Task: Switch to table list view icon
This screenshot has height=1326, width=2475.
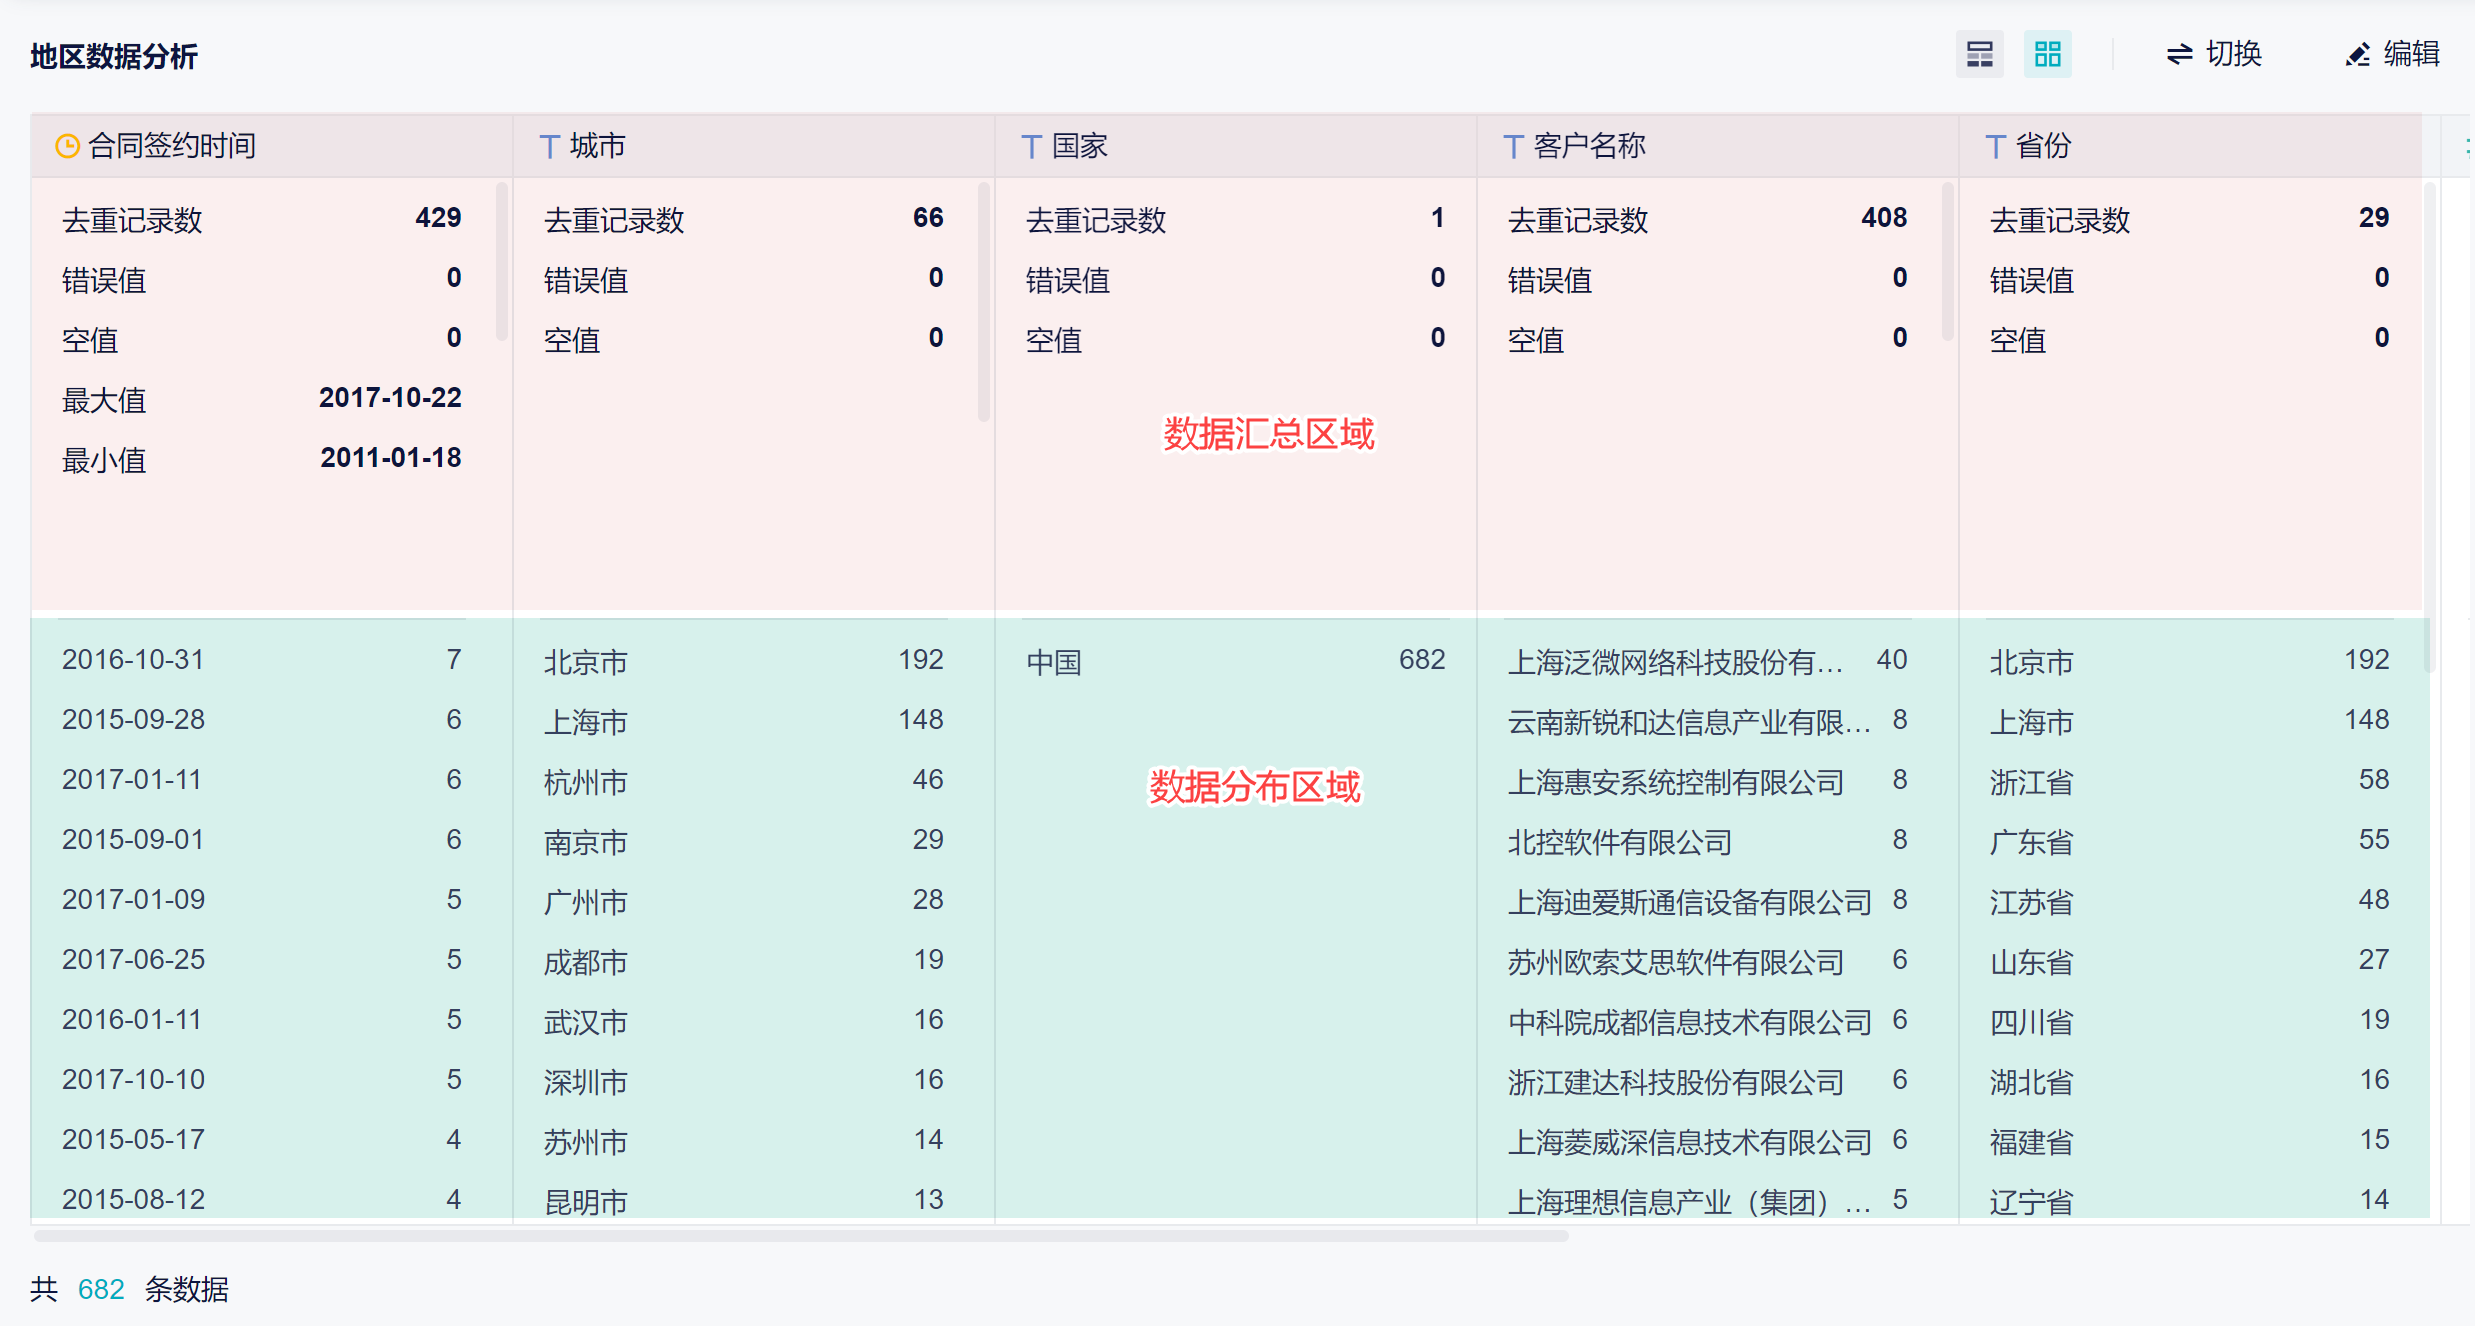Action: [1979, 54]
